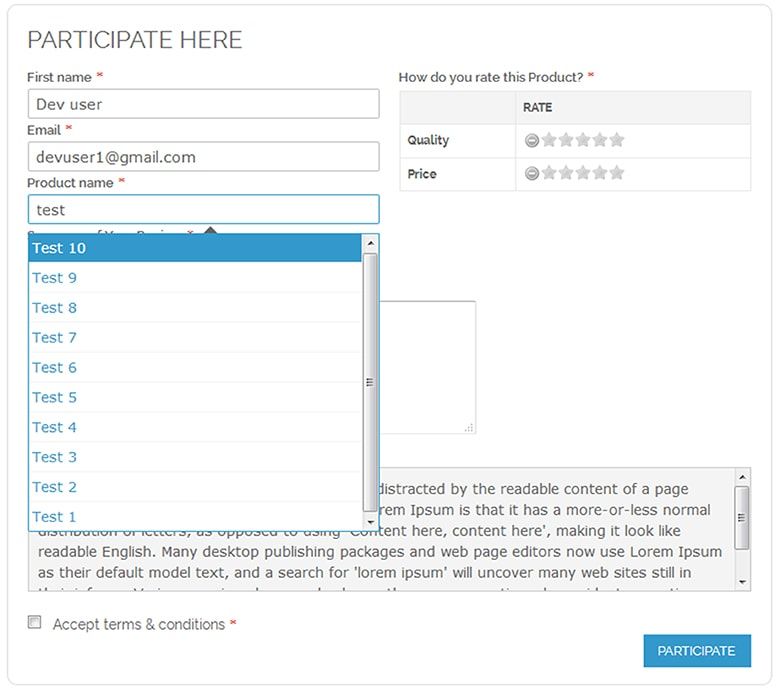This screenshot has width=780, height=695.
Task: Clear the Price rating with the minus icon
Action: click(x=532, y=173)
